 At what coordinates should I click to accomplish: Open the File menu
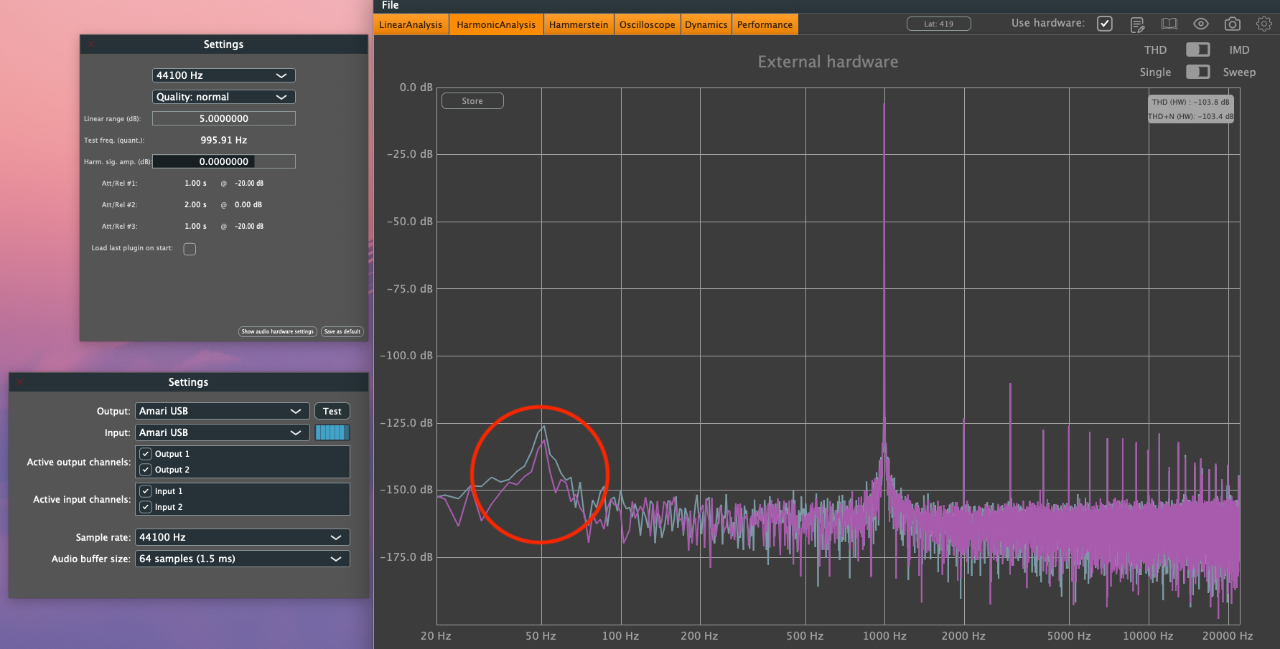click(390, 6)
